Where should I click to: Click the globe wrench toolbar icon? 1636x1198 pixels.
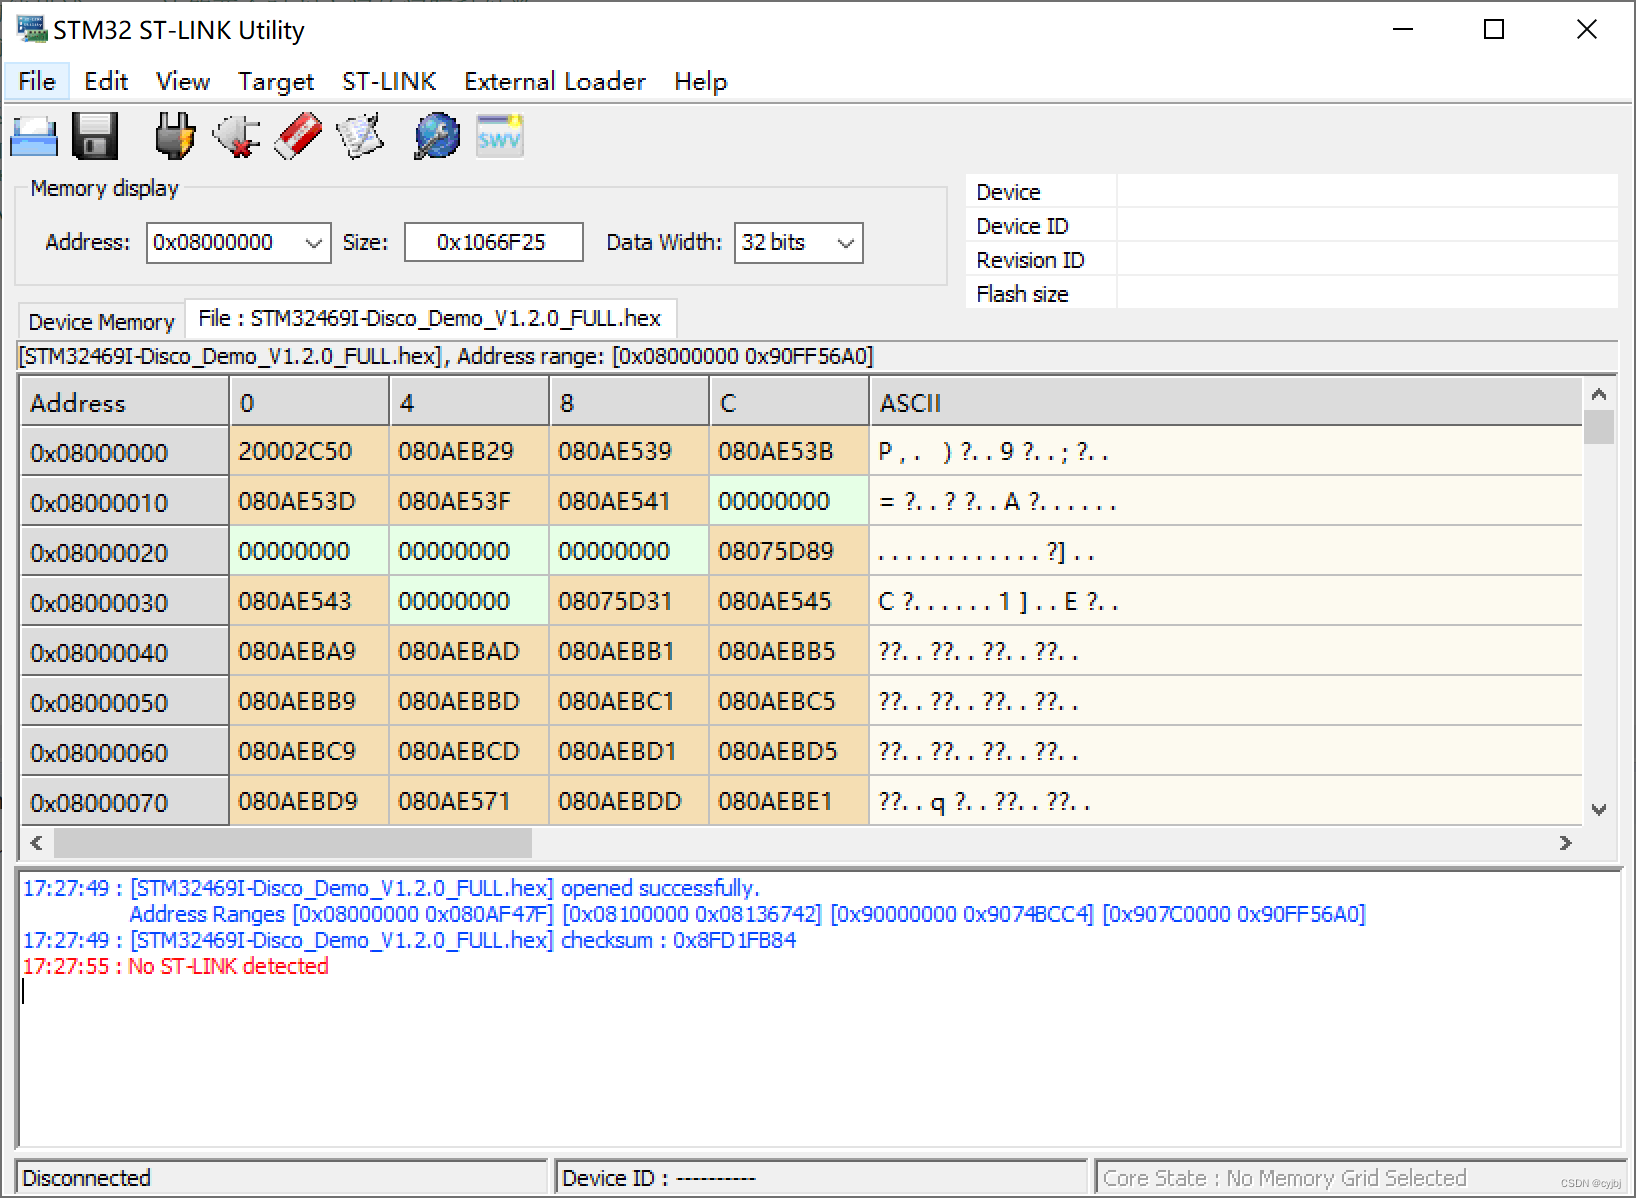tap(437, 136)
